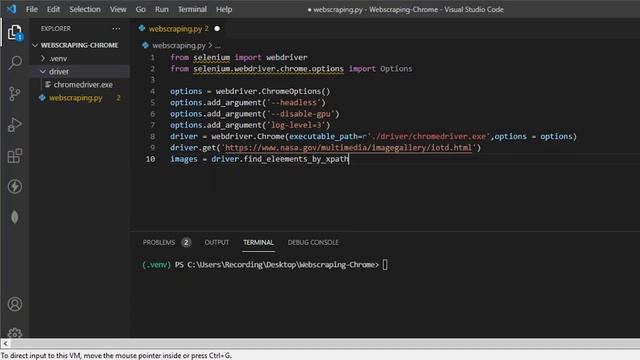The width and height of the screenshot is (640, 360).
Task: Click the breadcrumb Python file icon
Action: pos(145,45)
